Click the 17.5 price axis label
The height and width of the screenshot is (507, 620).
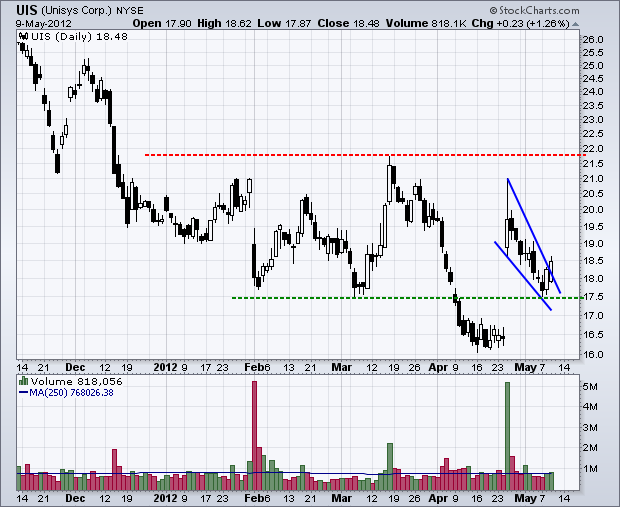pyautogui.click(x=593, y=297)
